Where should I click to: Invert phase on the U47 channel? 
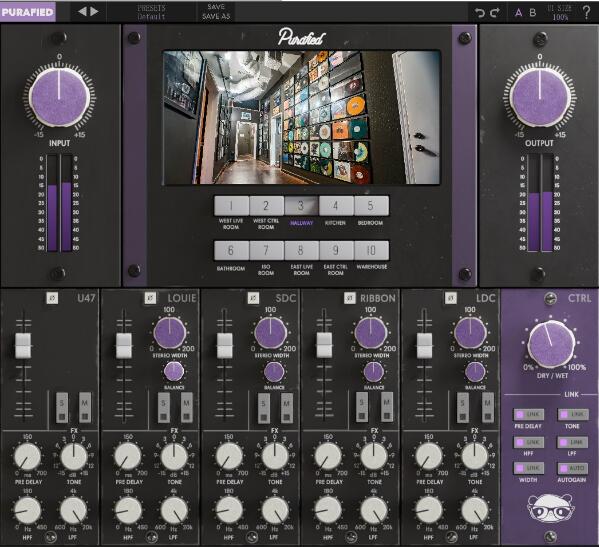(52, 298)
